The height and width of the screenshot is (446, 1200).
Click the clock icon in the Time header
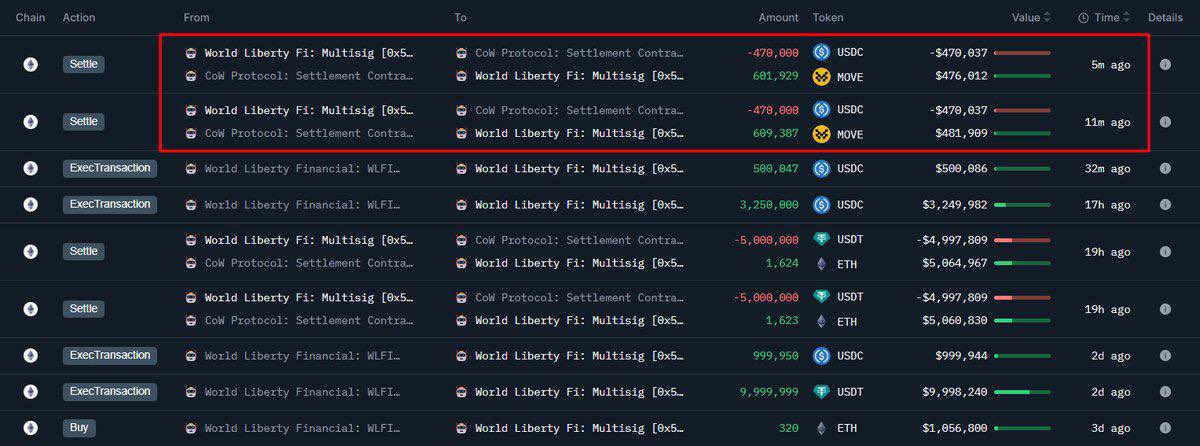(x=1084, y=17)
